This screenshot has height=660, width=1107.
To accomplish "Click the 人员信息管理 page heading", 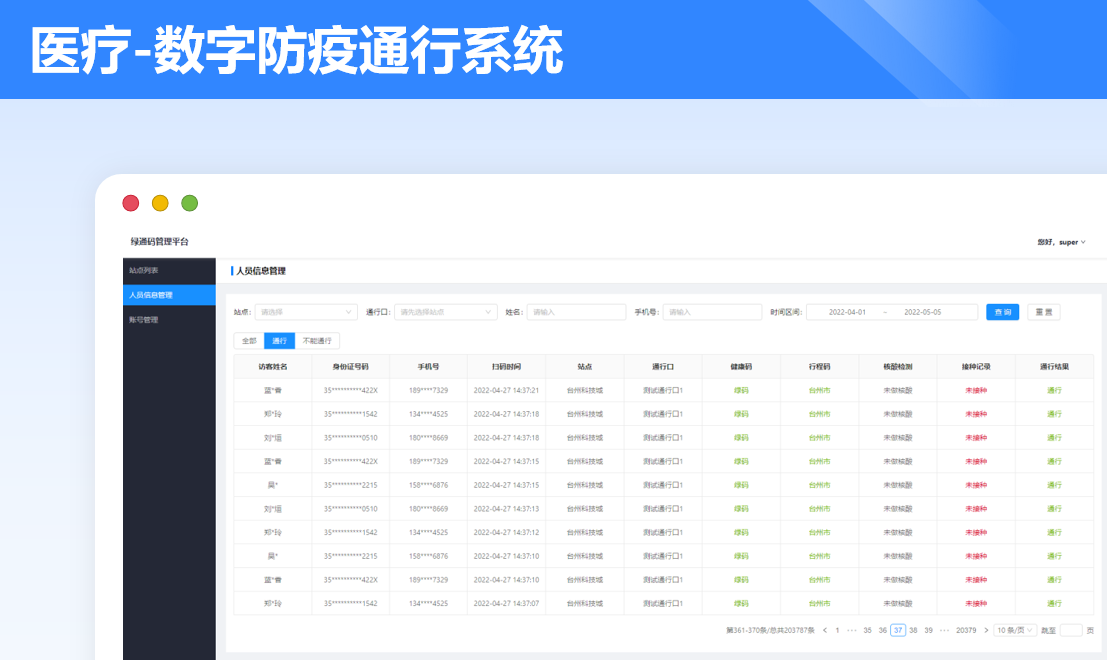I will [261, 271].
